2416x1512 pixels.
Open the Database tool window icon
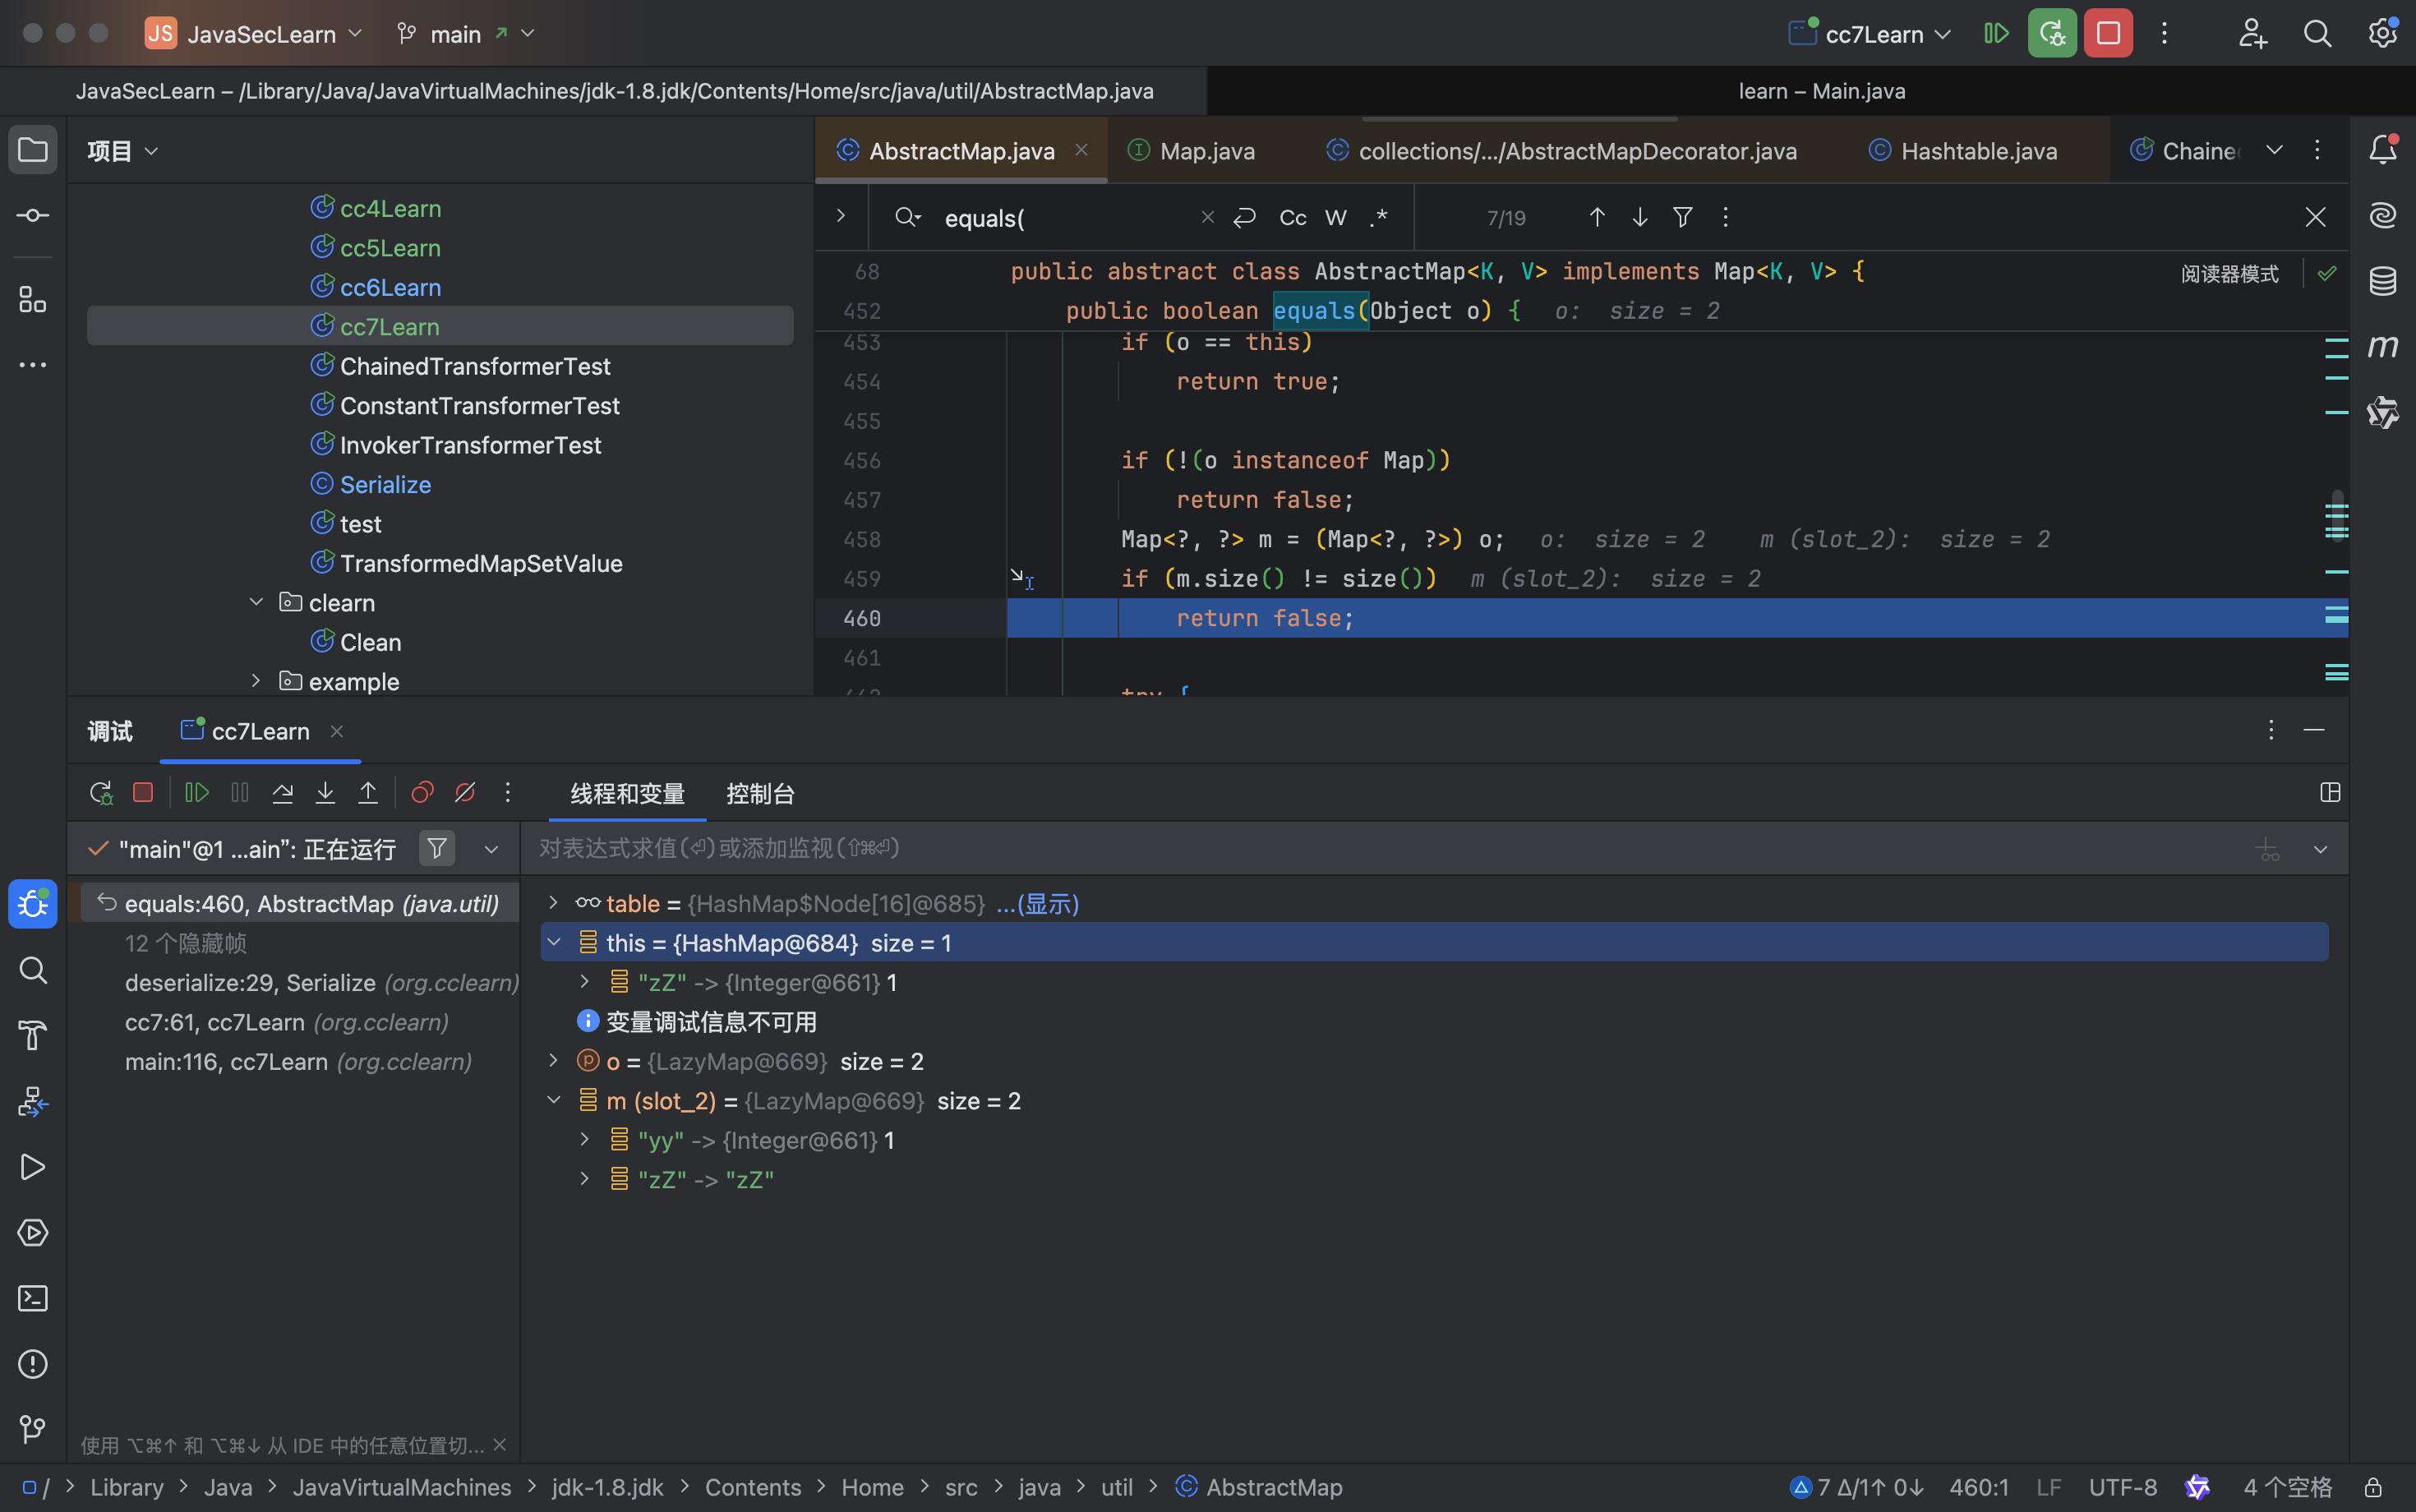pyautogui.click(x=2382, y=281)
